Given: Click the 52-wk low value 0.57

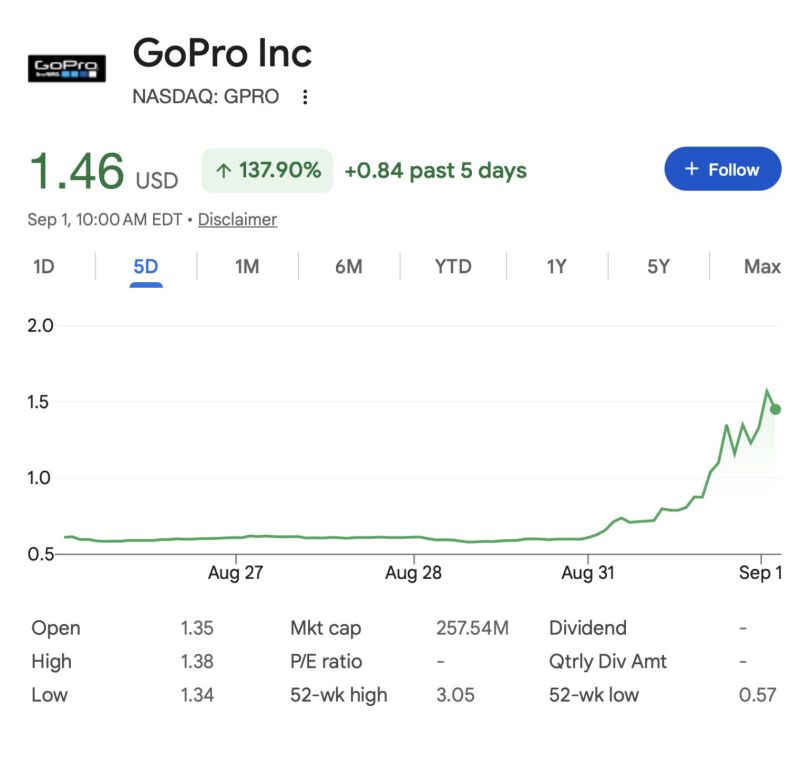Looking at the screenshot, I should tap(758, 695).
